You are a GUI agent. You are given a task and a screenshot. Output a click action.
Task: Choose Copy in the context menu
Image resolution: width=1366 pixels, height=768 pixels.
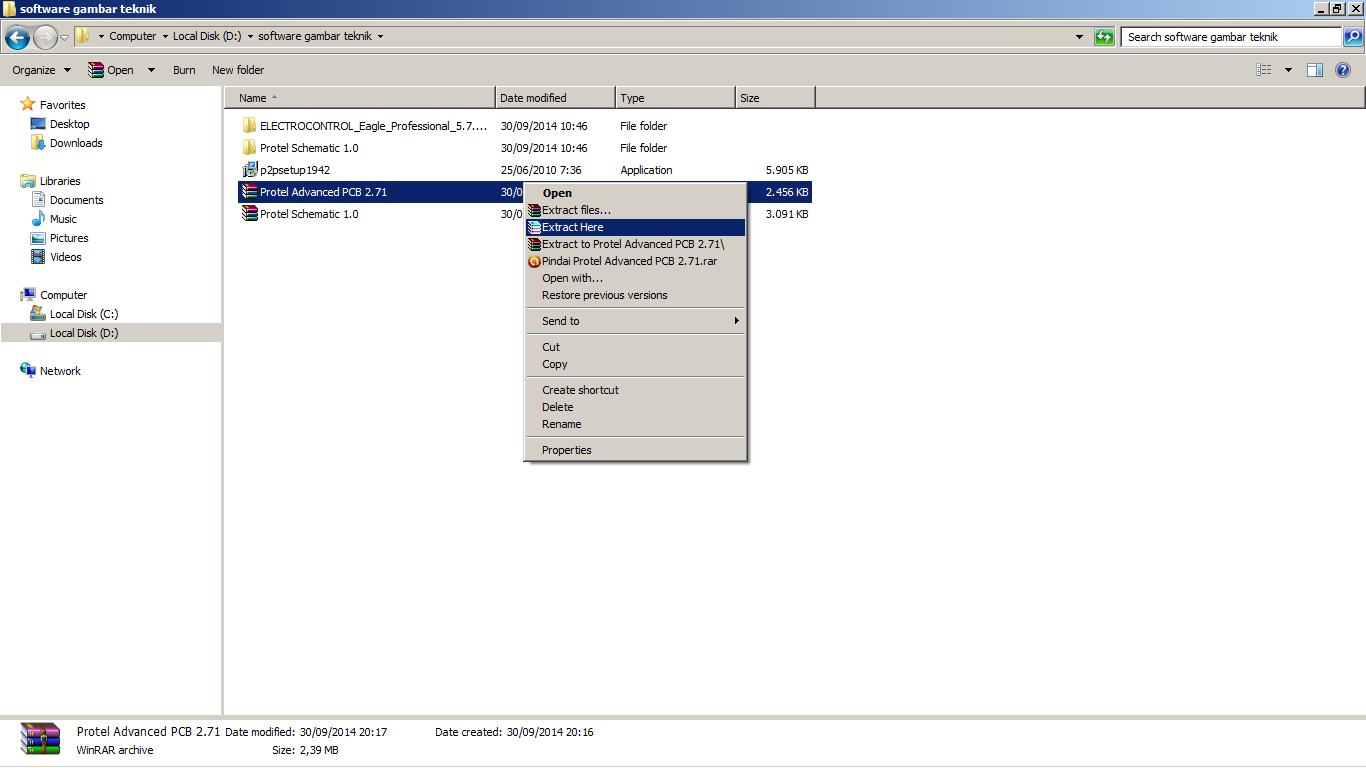tap(636, 364)
